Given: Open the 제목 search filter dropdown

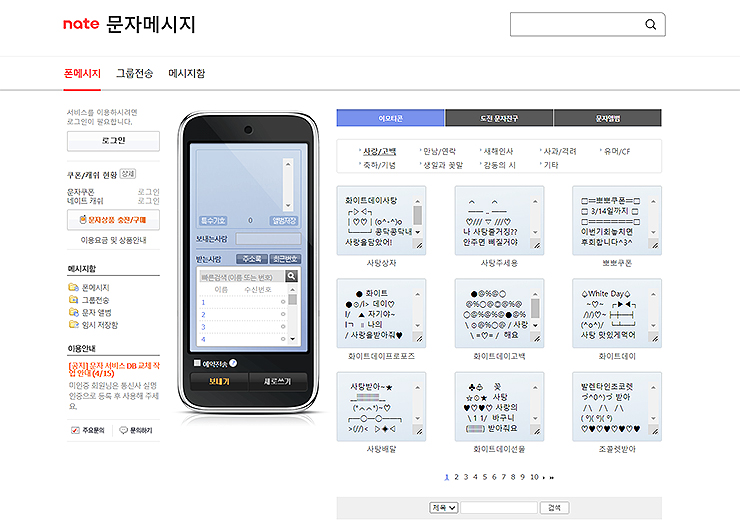Looking at the screenshot, I should (443, 508).
